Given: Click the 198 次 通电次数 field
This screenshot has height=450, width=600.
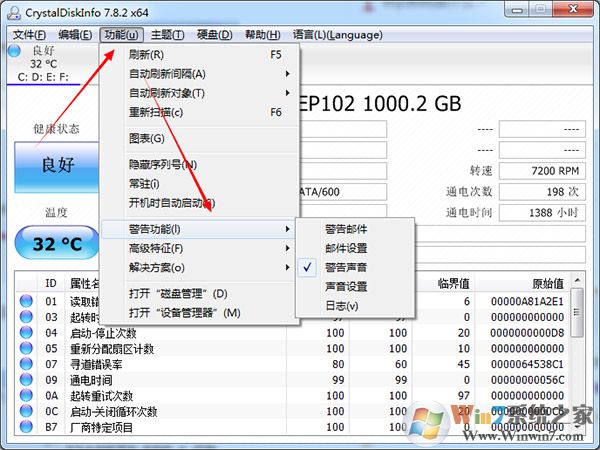Looking at the screenshot, I should coord(542,191).
